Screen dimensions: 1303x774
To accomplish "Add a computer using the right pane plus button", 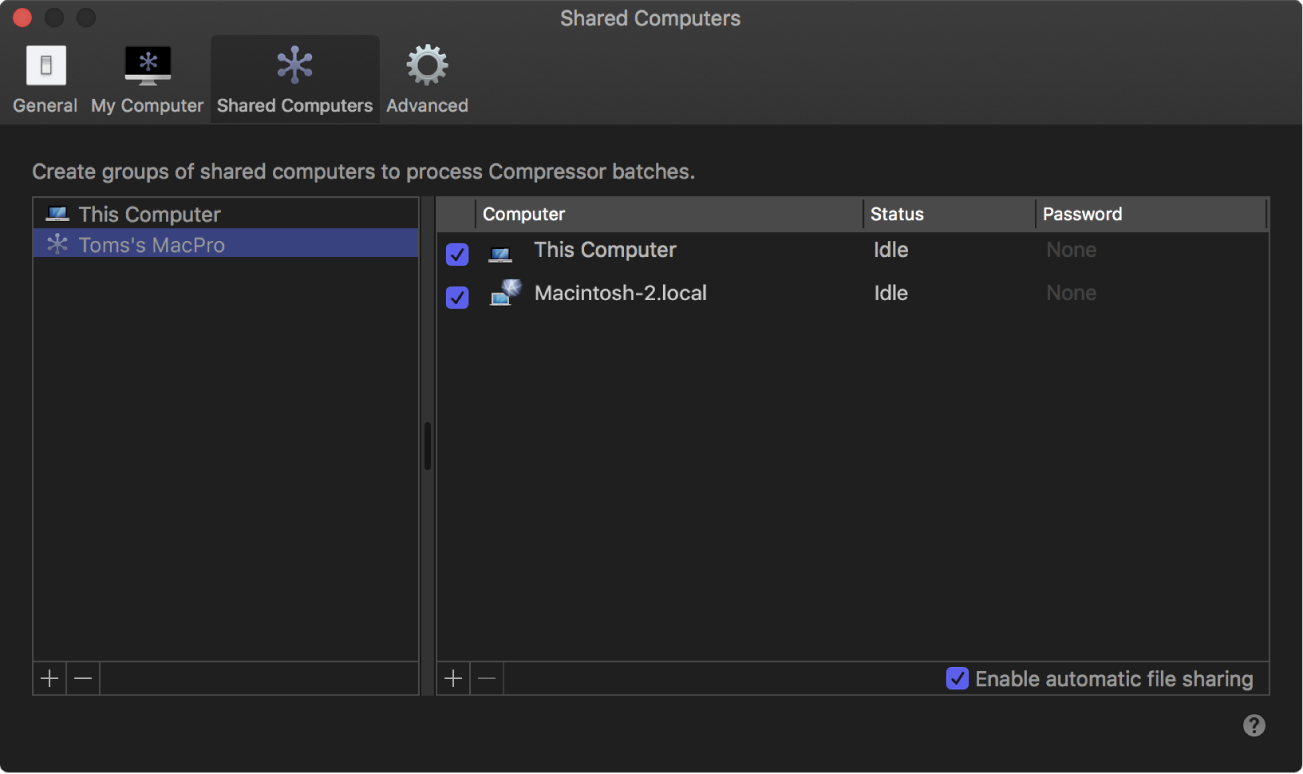I will (x=452, y=678).
